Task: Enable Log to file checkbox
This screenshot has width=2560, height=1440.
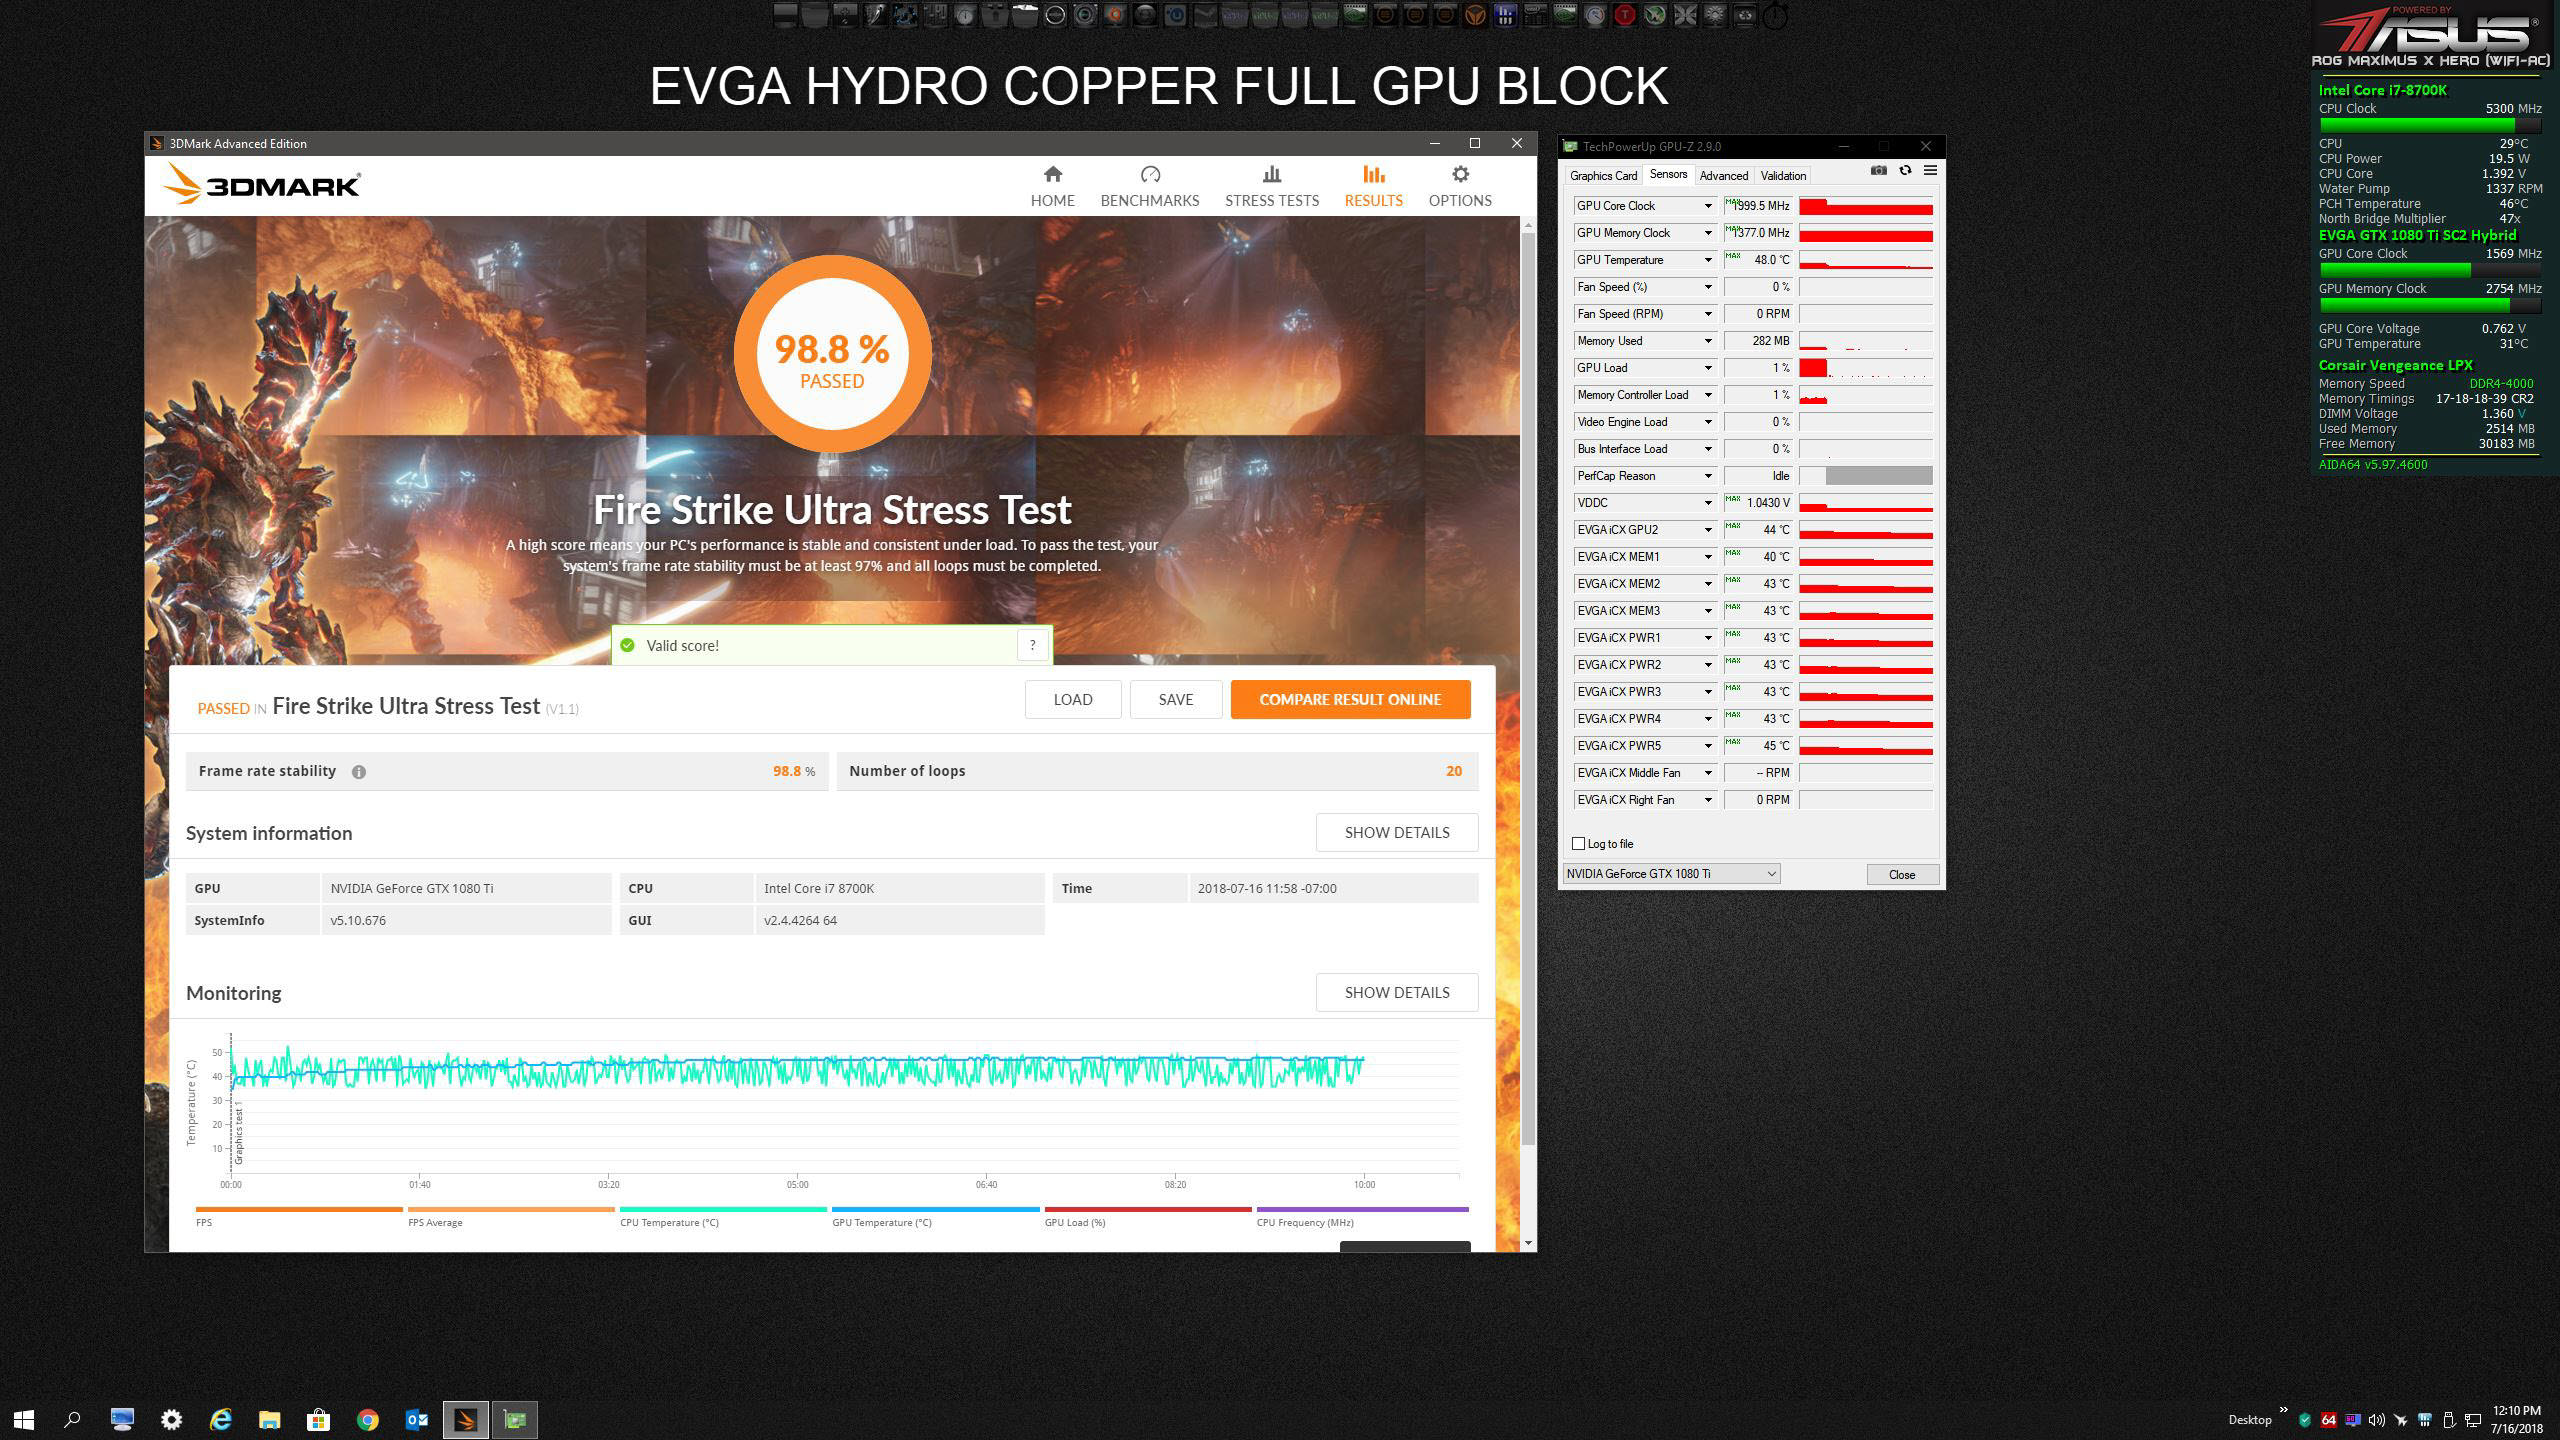Action: click(x=1579, y=844)
